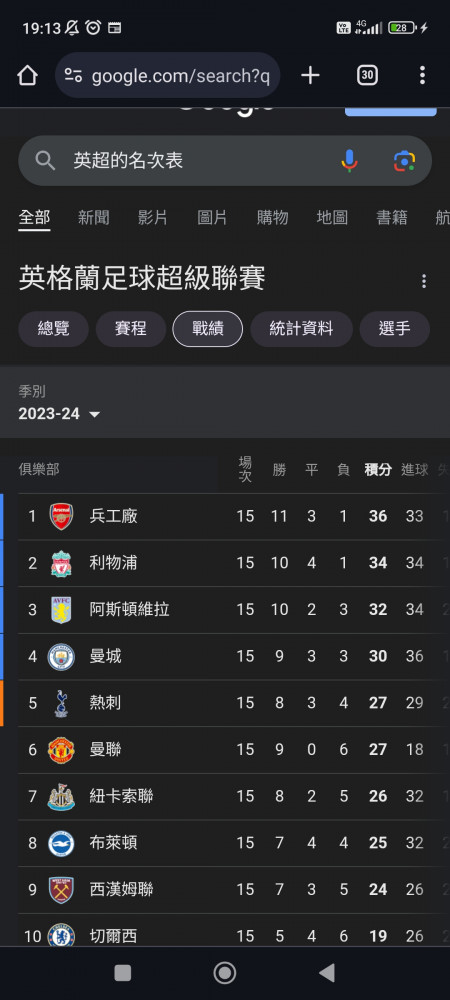Tap the Android back navigation button
Screen dimensions: 450x1000
coord(327,973)
